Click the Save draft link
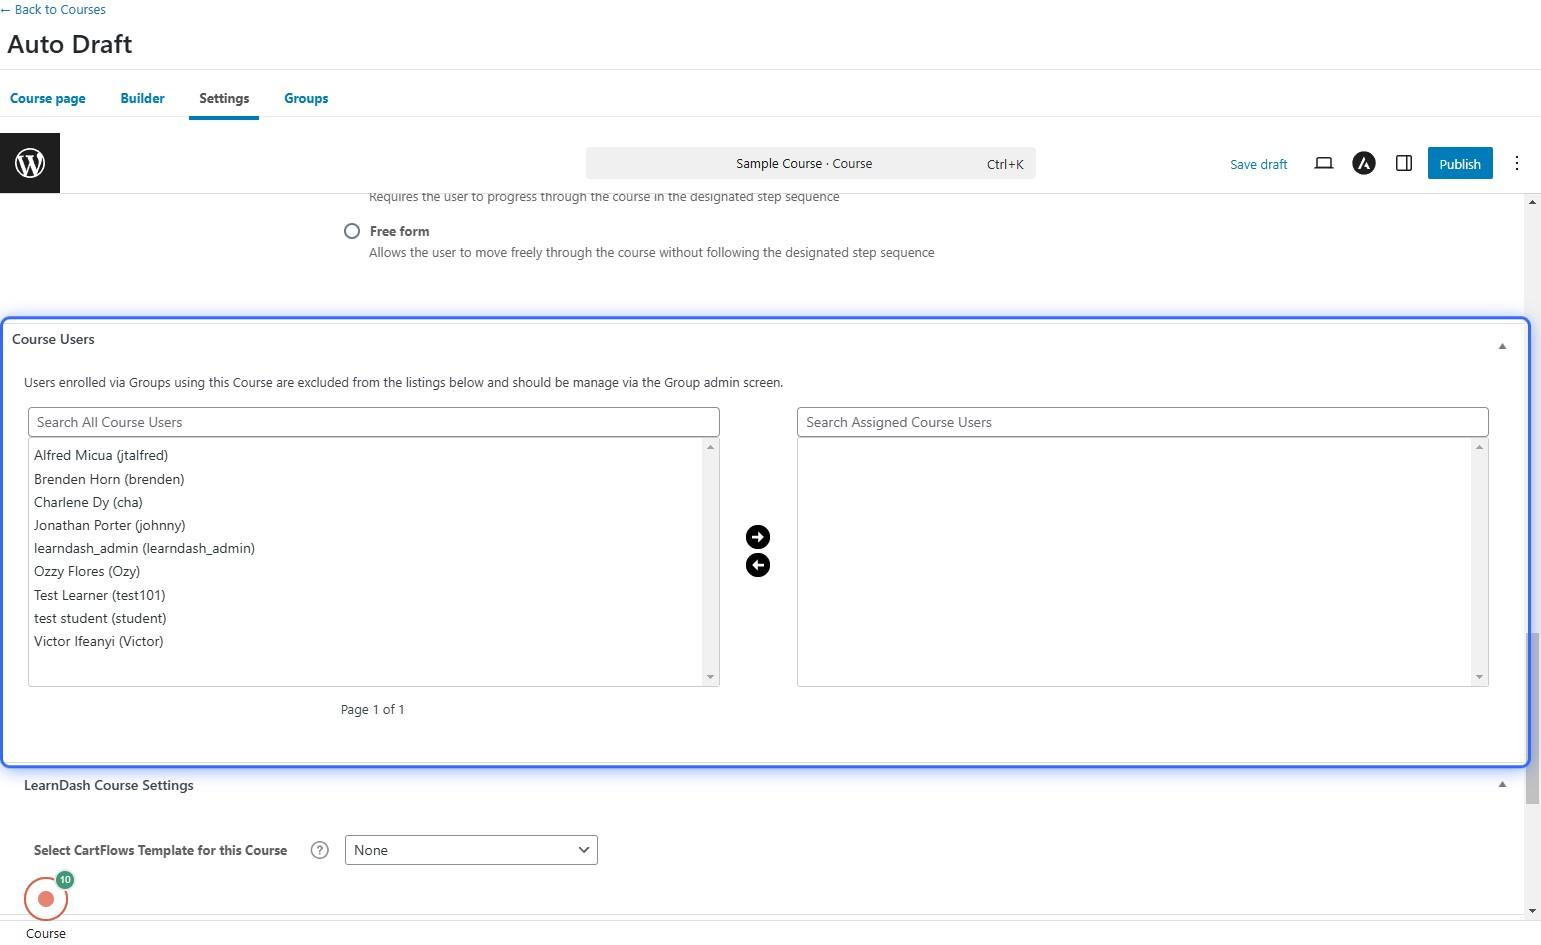The width and height of the screenshot is (1541, 945). click(1258, 164)
